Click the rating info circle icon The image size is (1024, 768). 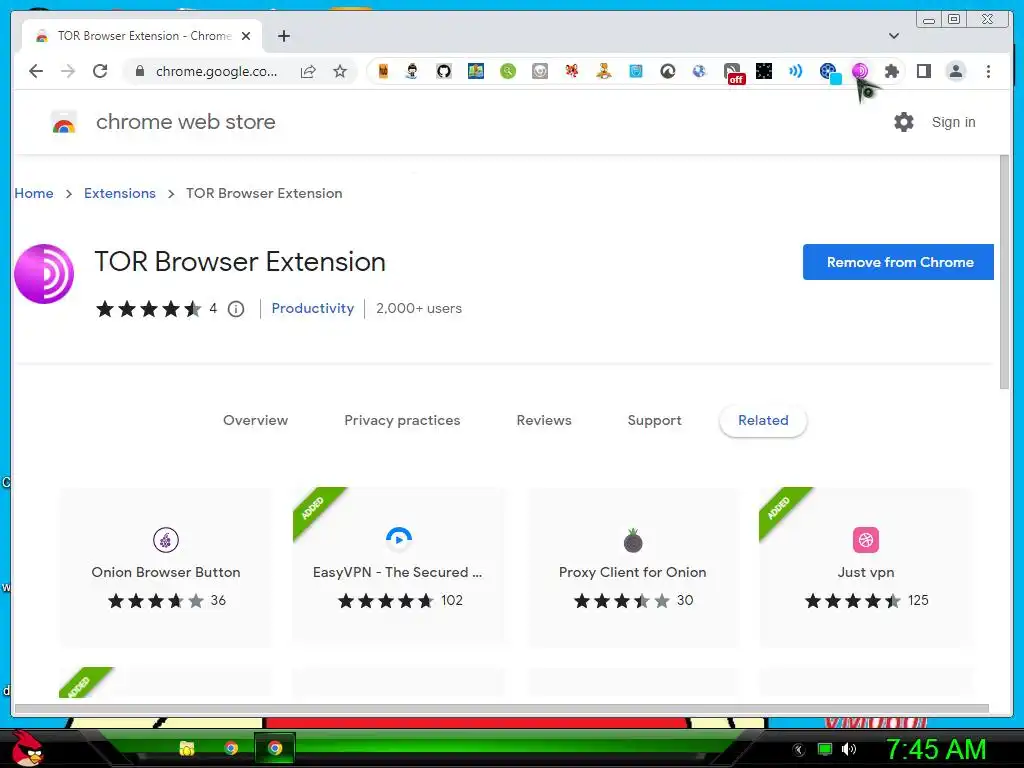(236, 309)
